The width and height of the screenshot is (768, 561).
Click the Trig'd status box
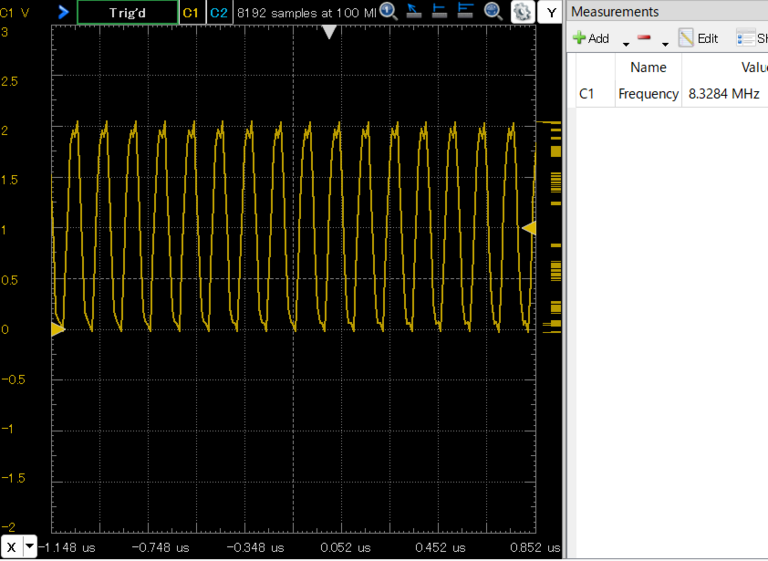[x=127, y=12]
